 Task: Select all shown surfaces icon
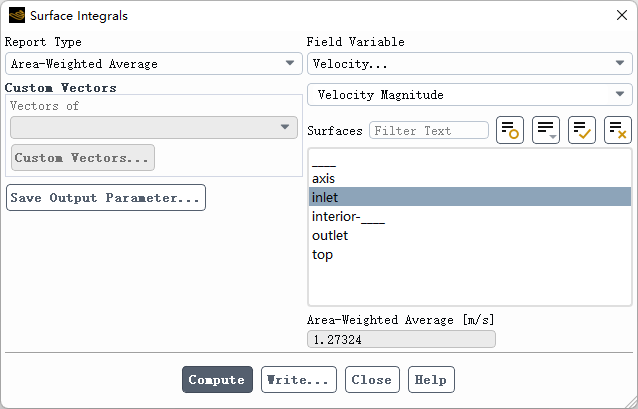tap(582, 130)
